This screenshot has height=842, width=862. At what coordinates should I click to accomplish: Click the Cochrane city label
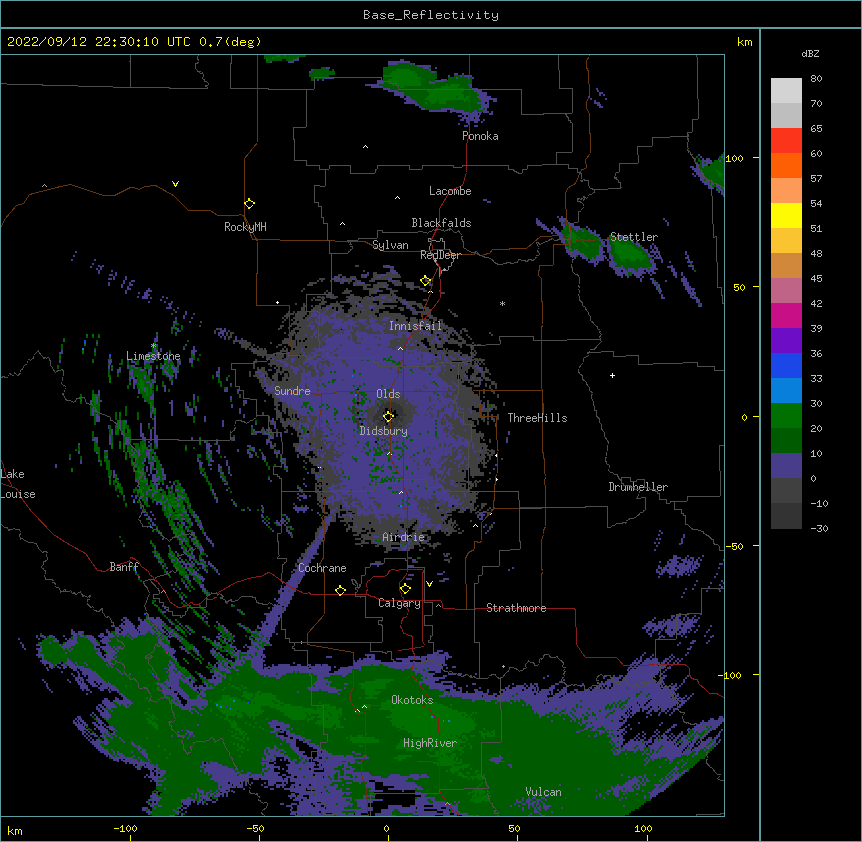322,568
